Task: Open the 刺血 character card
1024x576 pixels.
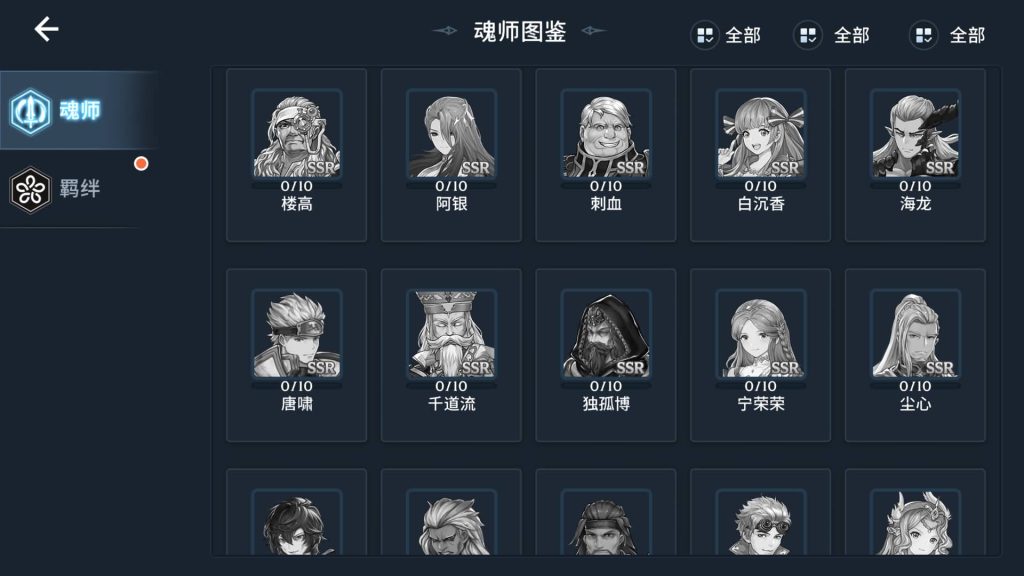Action: pos(606,155)
